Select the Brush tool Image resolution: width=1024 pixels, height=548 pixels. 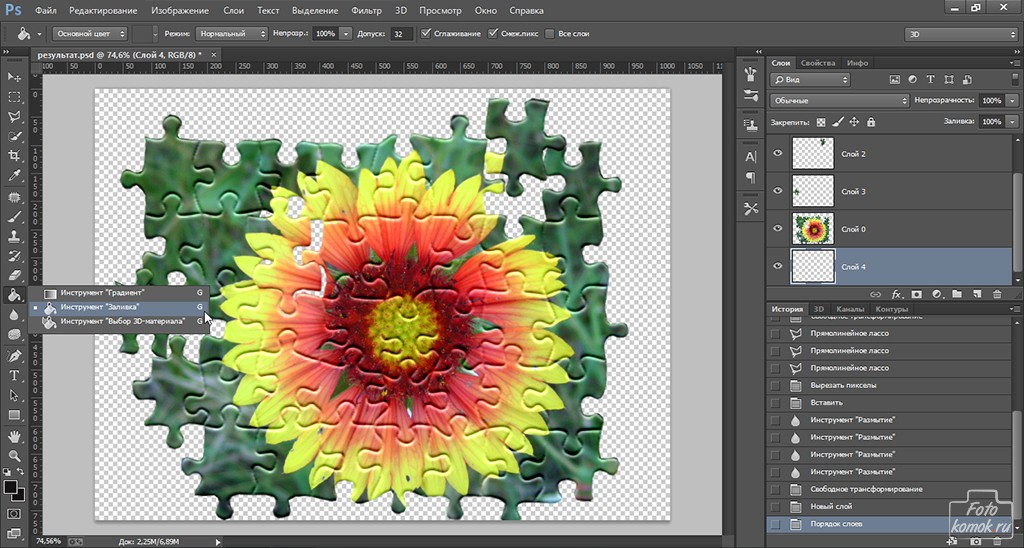[14, 216]
